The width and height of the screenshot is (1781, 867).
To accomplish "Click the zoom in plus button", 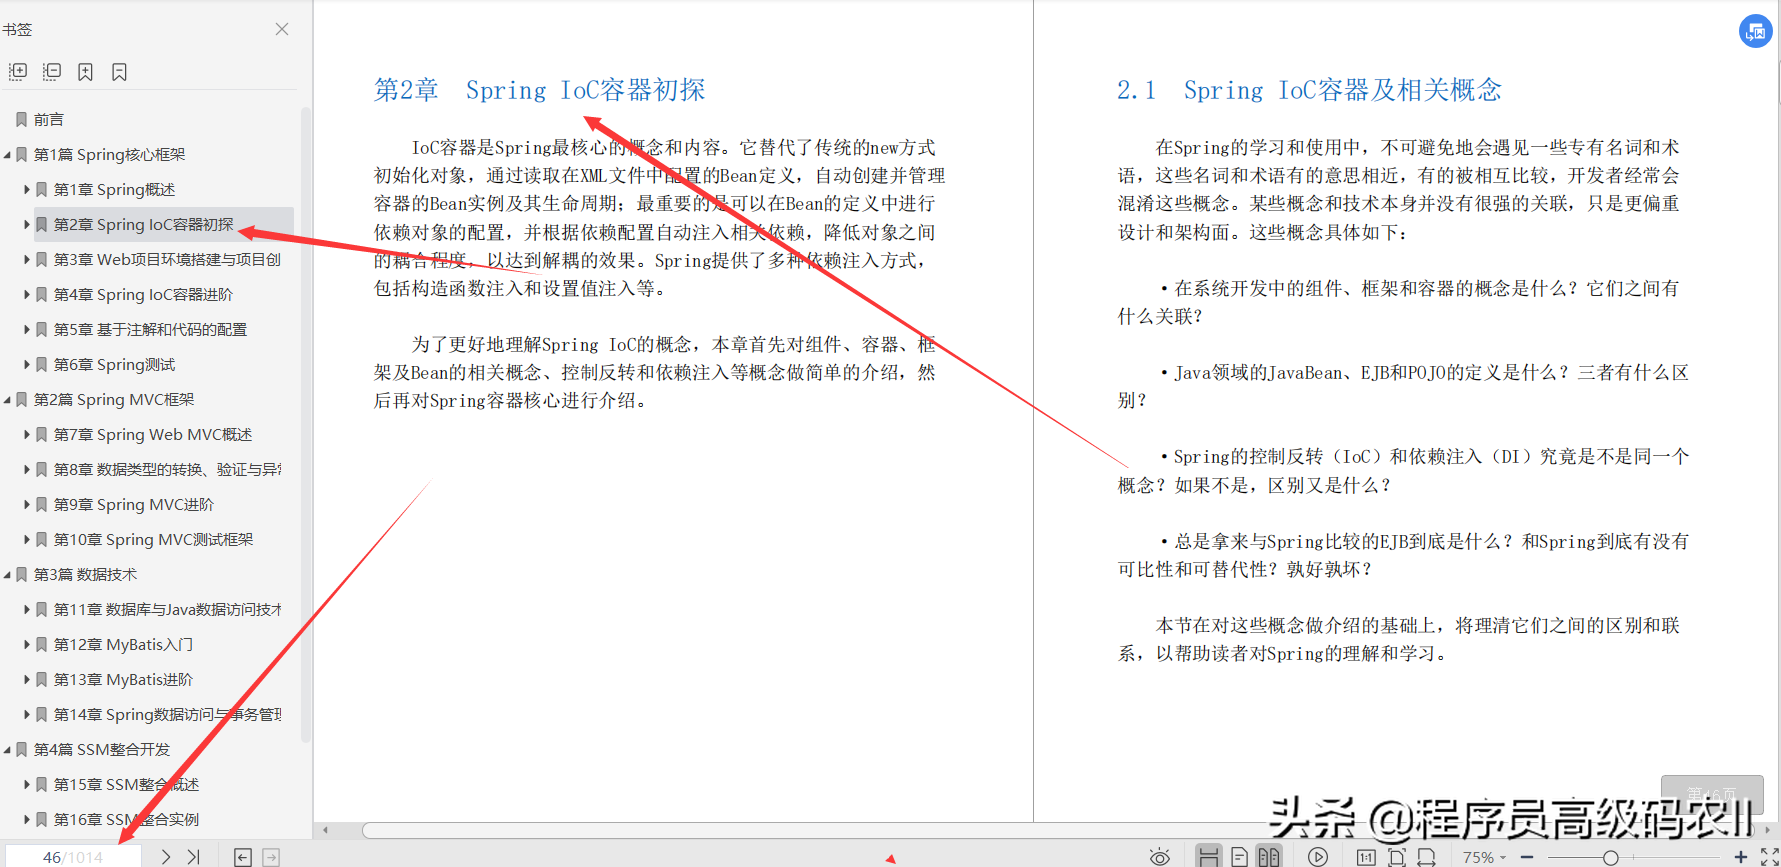I will click(x=1741, y=857).
